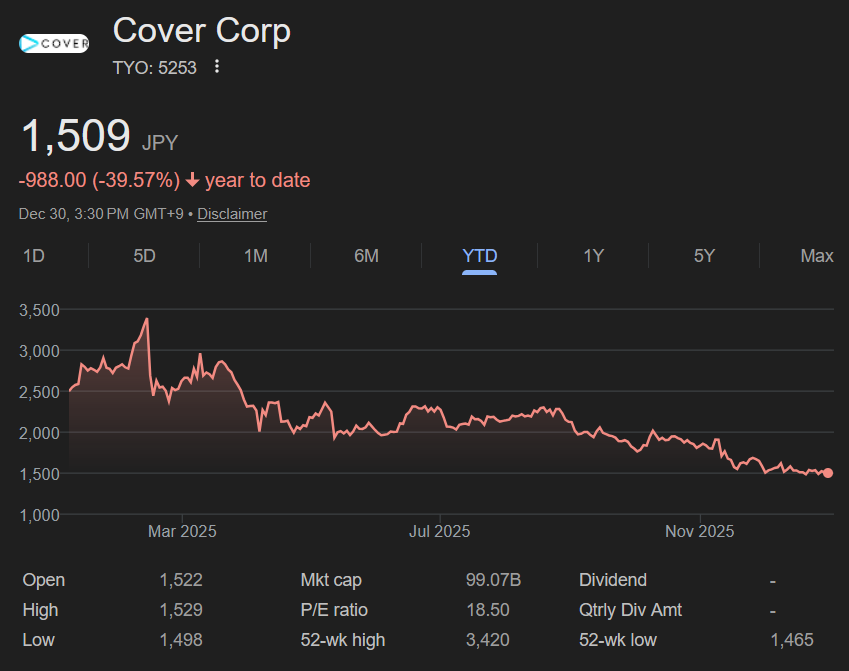Click the 52-wk low label

pyautogui.click(x=618, y=640)
